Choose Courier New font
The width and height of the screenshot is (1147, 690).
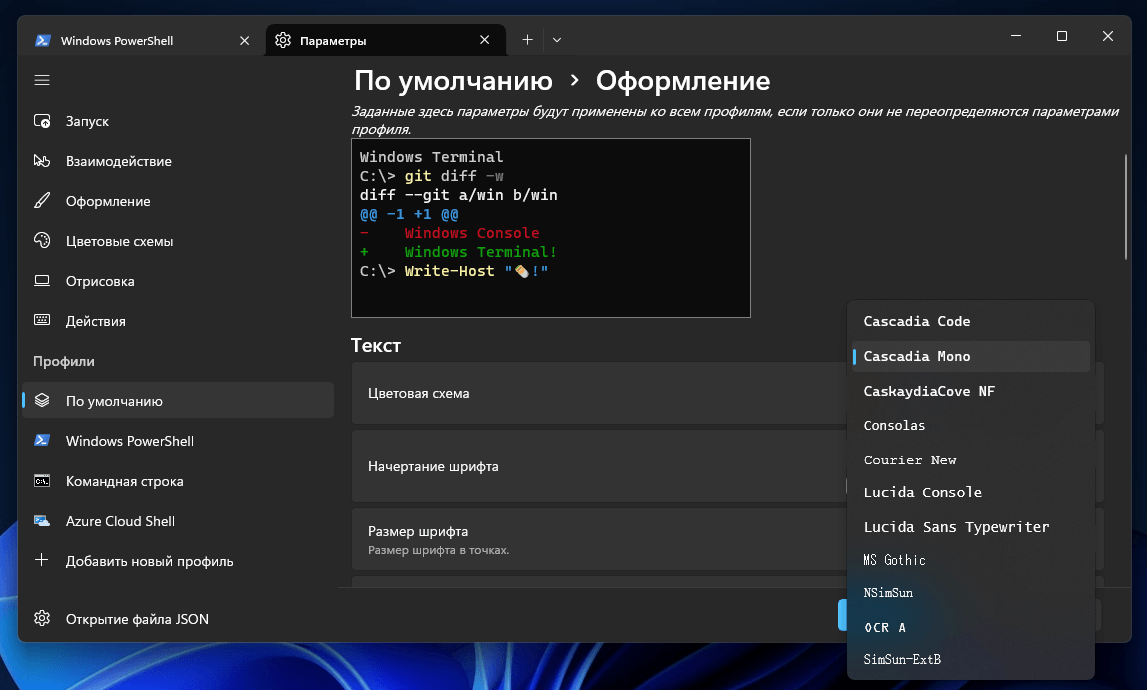point(971,460)
